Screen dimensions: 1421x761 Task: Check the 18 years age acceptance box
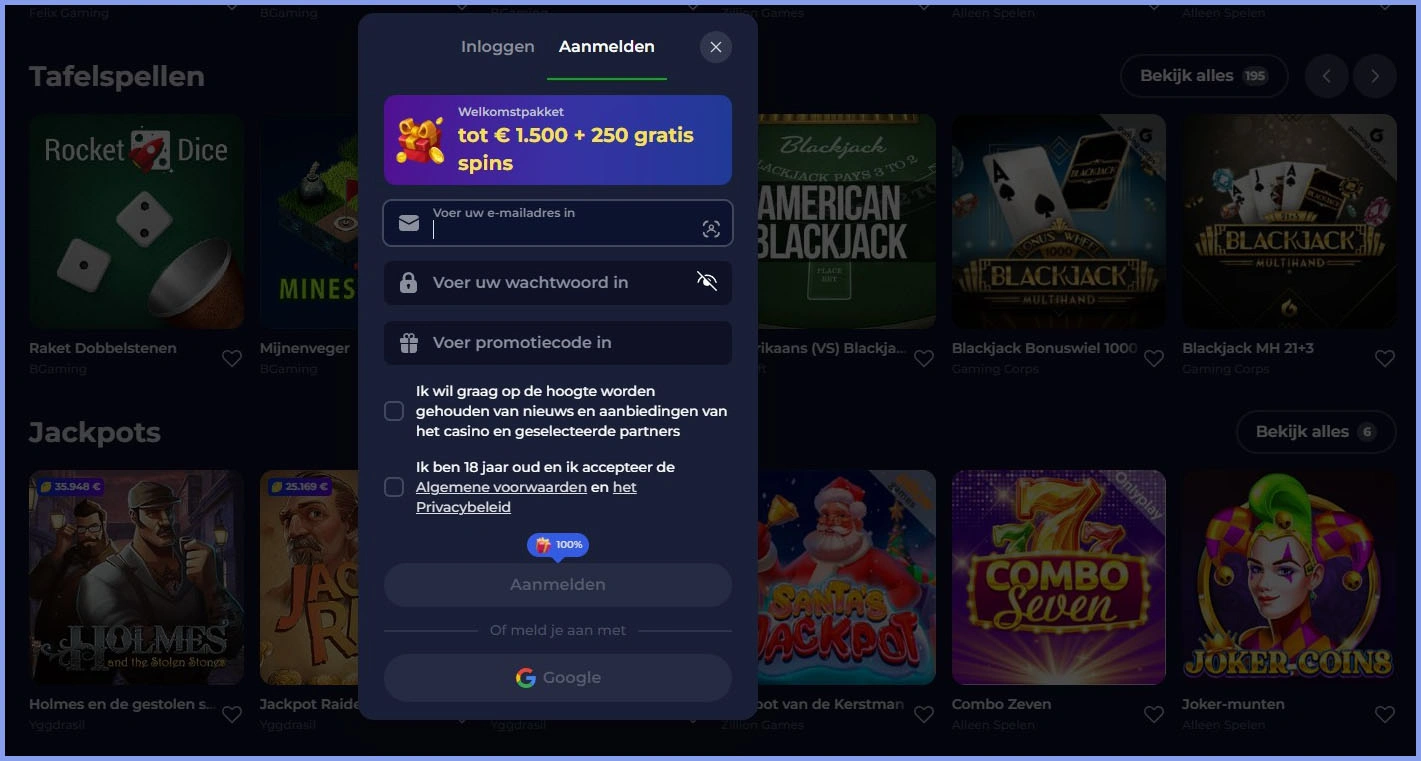pyautogui.click(x=394, y=487)
